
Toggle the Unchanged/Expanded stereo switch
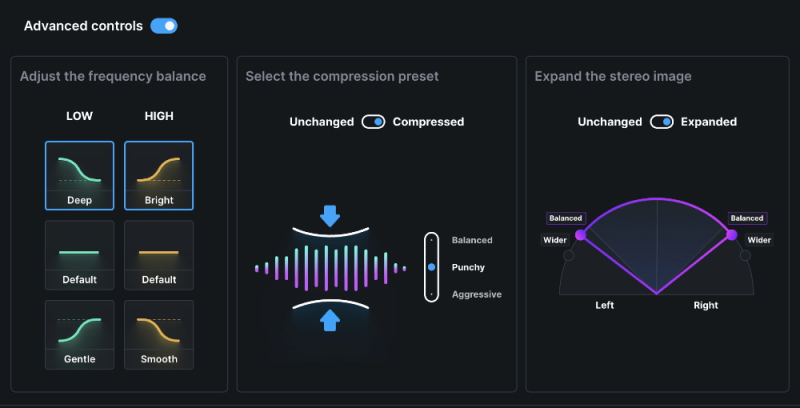point(661,122)
